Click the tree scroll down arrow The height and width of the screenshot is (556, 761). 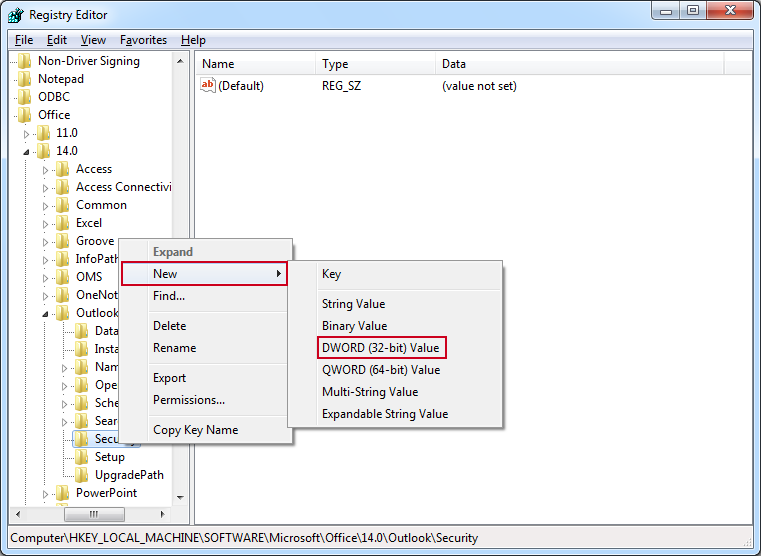180,497
